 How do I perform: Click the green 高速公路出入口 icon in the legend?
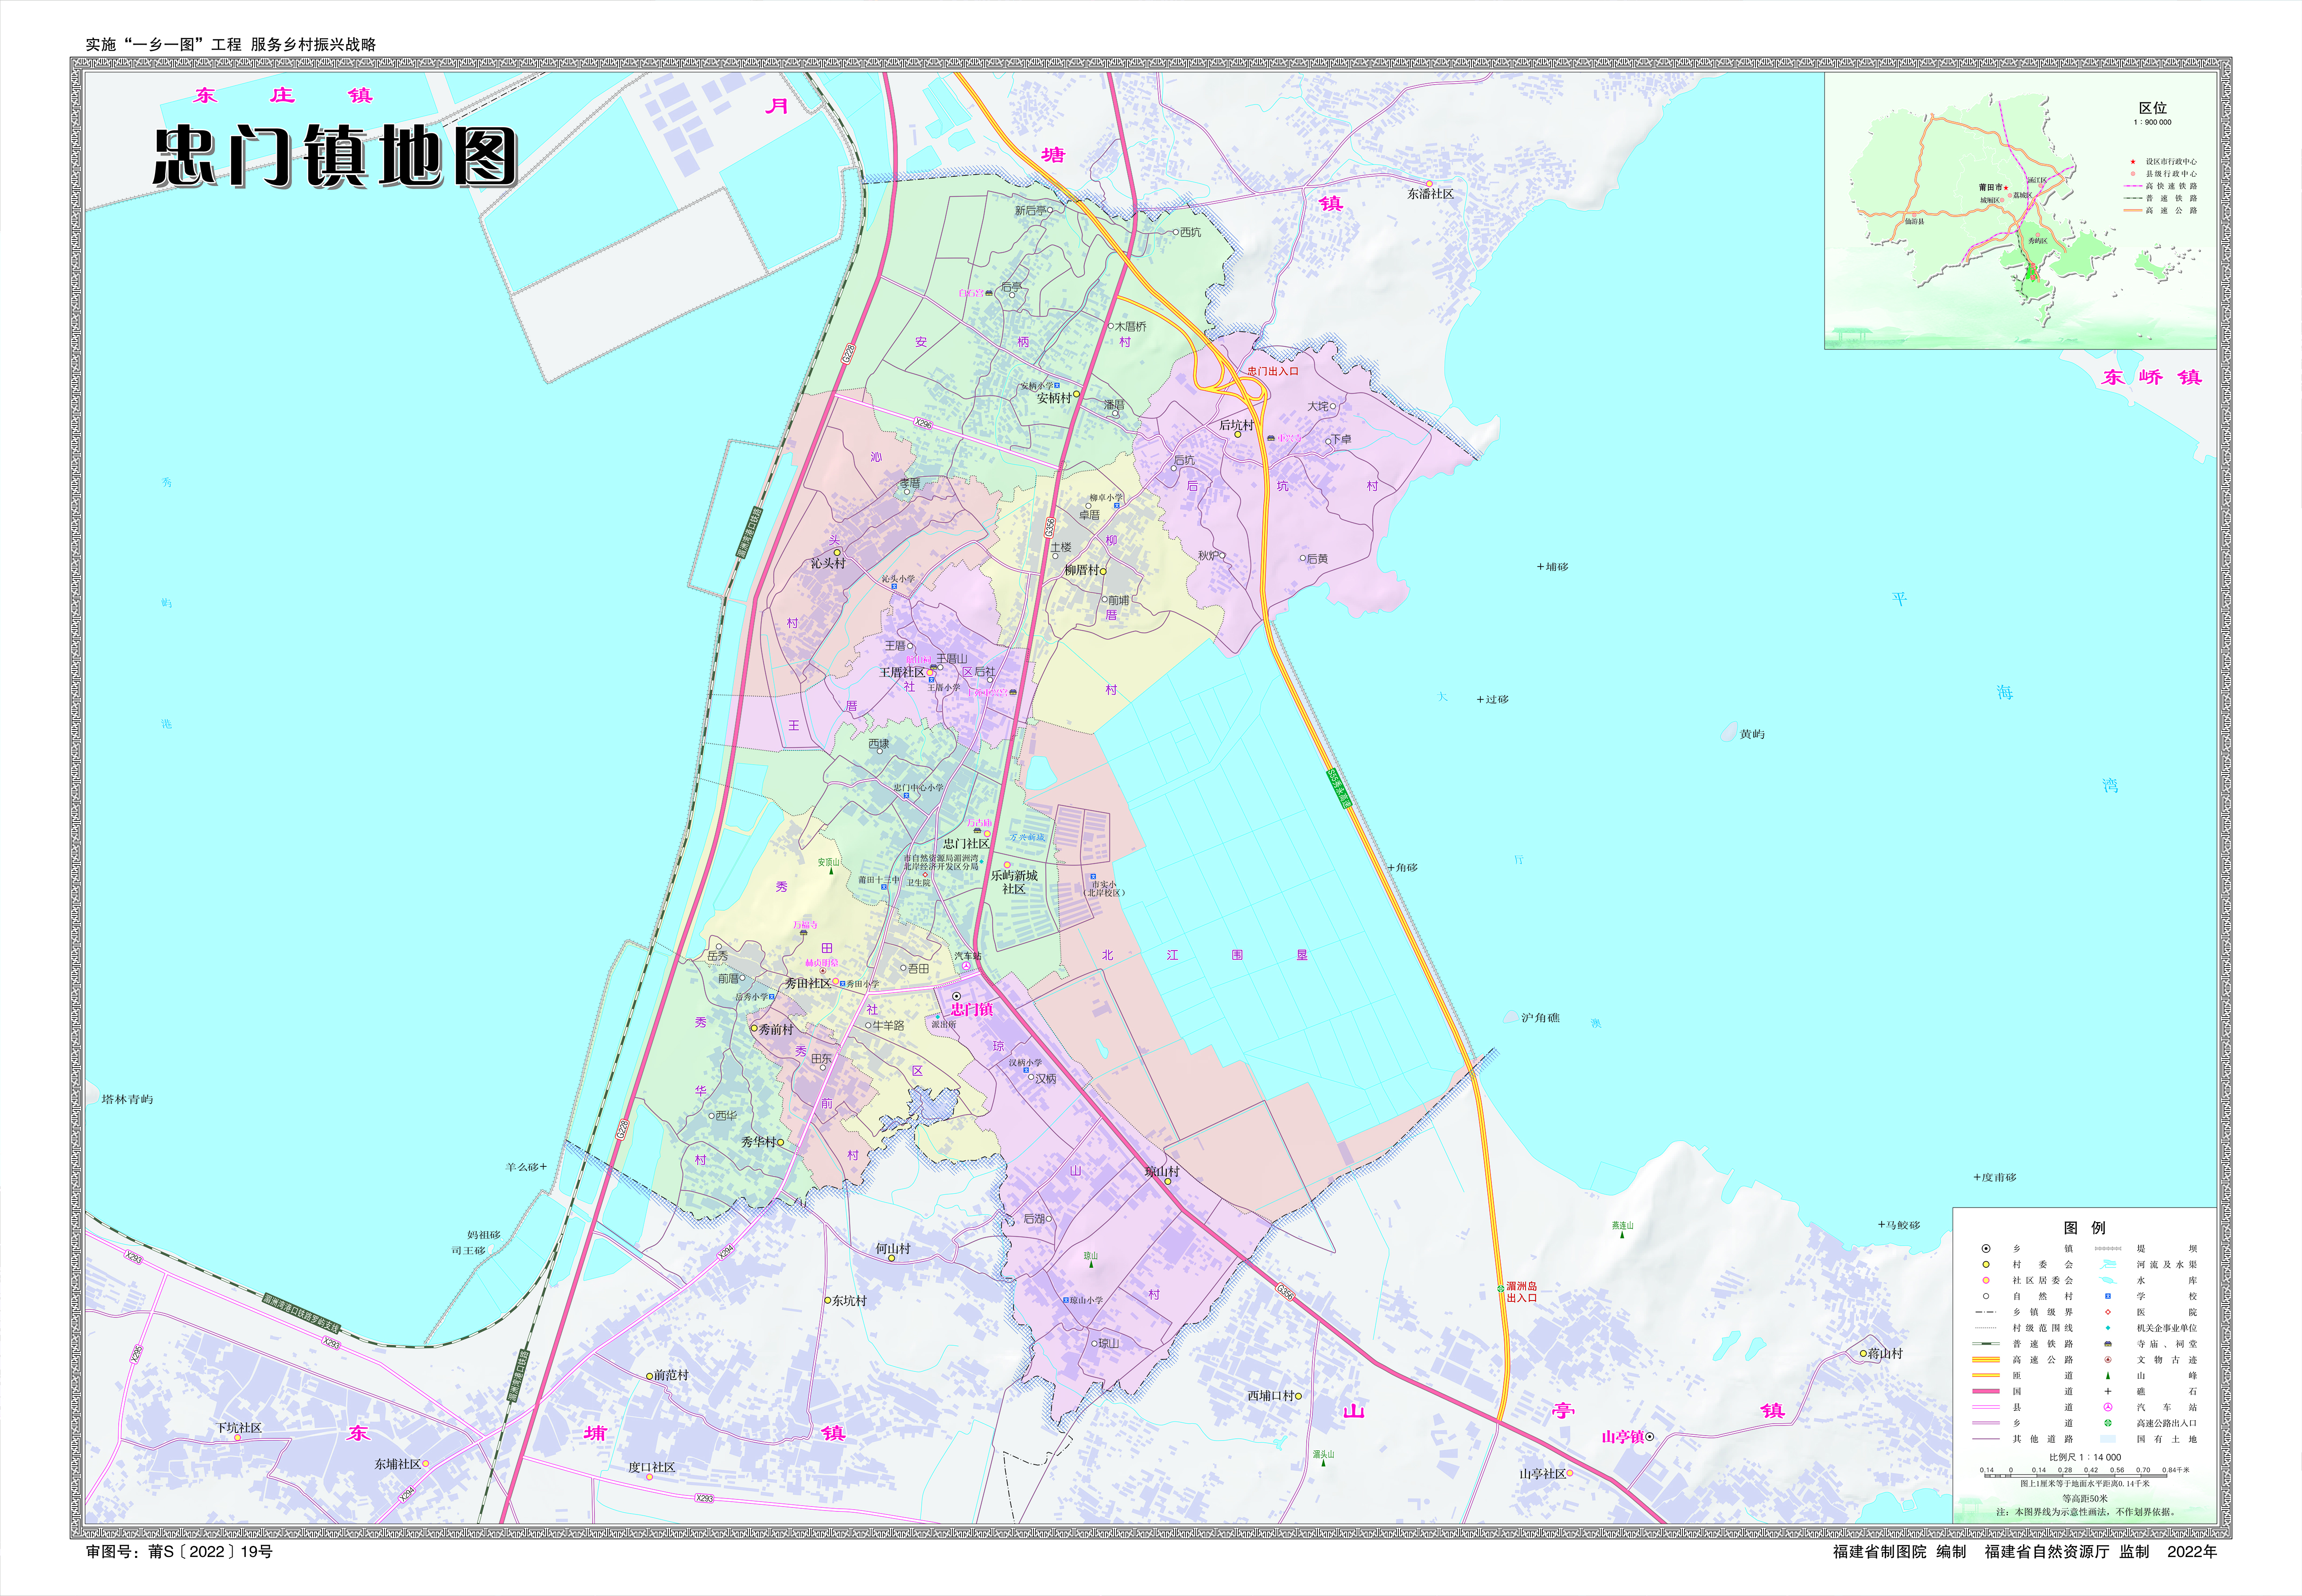click(2107, 1423)
